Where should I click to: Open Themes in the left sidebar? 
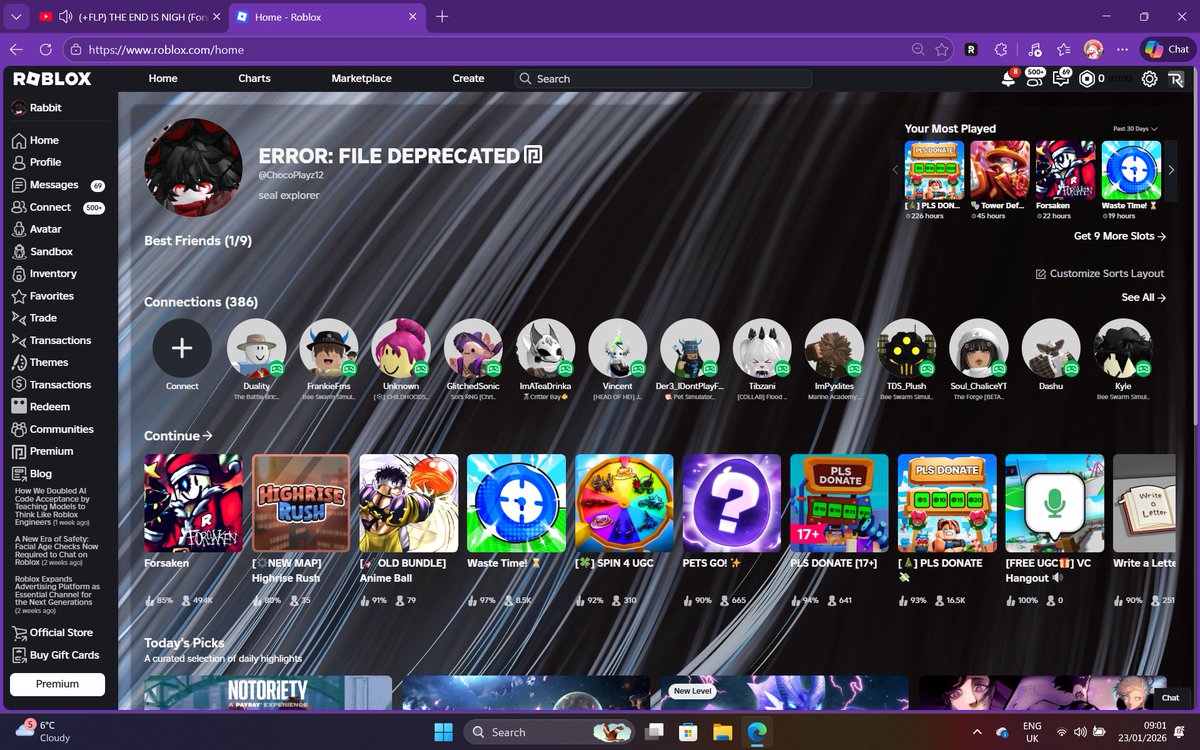(x=49, y=362)
